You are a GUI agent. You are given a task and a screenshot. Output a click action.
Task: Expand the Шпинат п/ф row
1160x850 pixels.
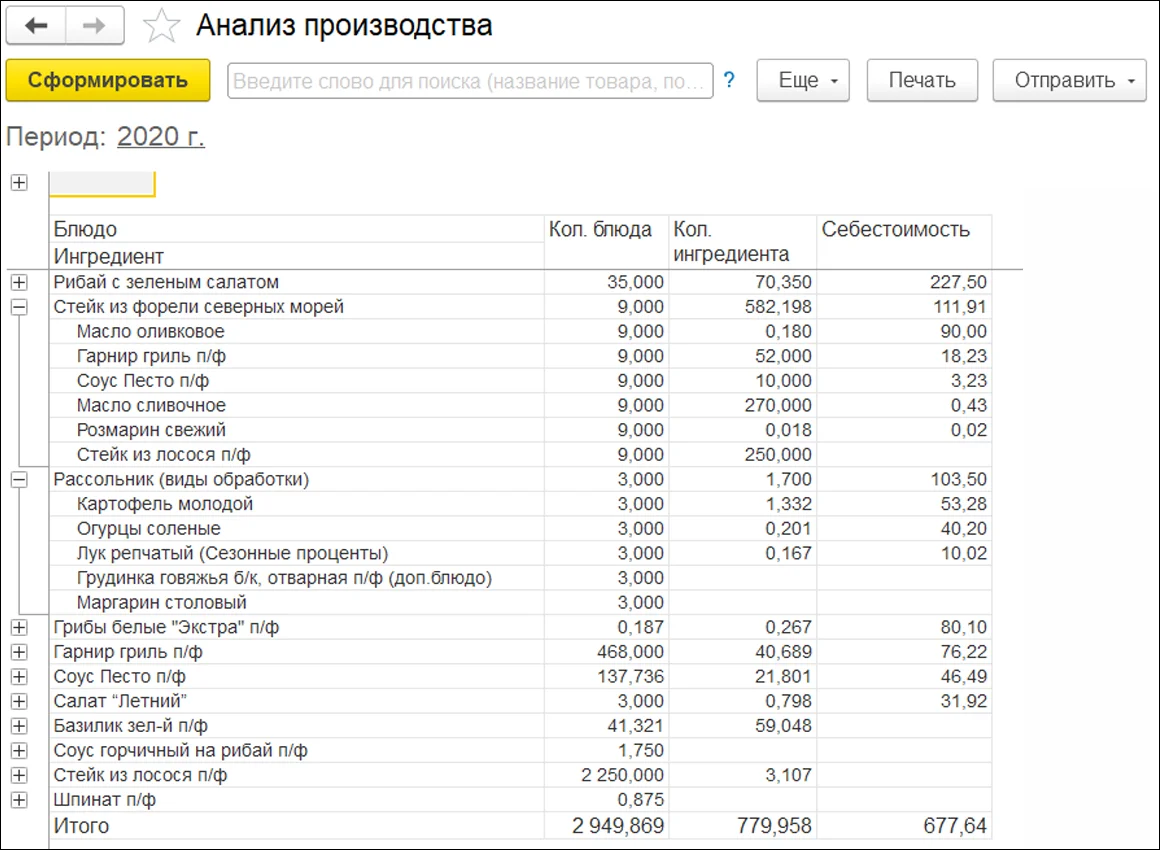click(18, 800)
